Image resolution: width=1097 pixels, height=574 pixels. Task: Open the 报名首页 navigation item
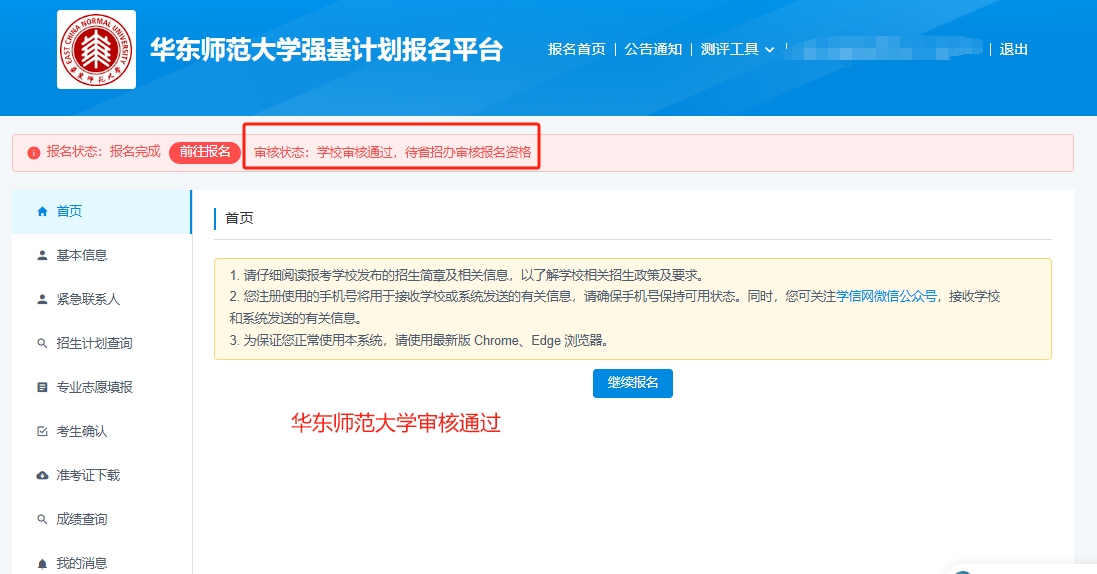click(576, 49)
